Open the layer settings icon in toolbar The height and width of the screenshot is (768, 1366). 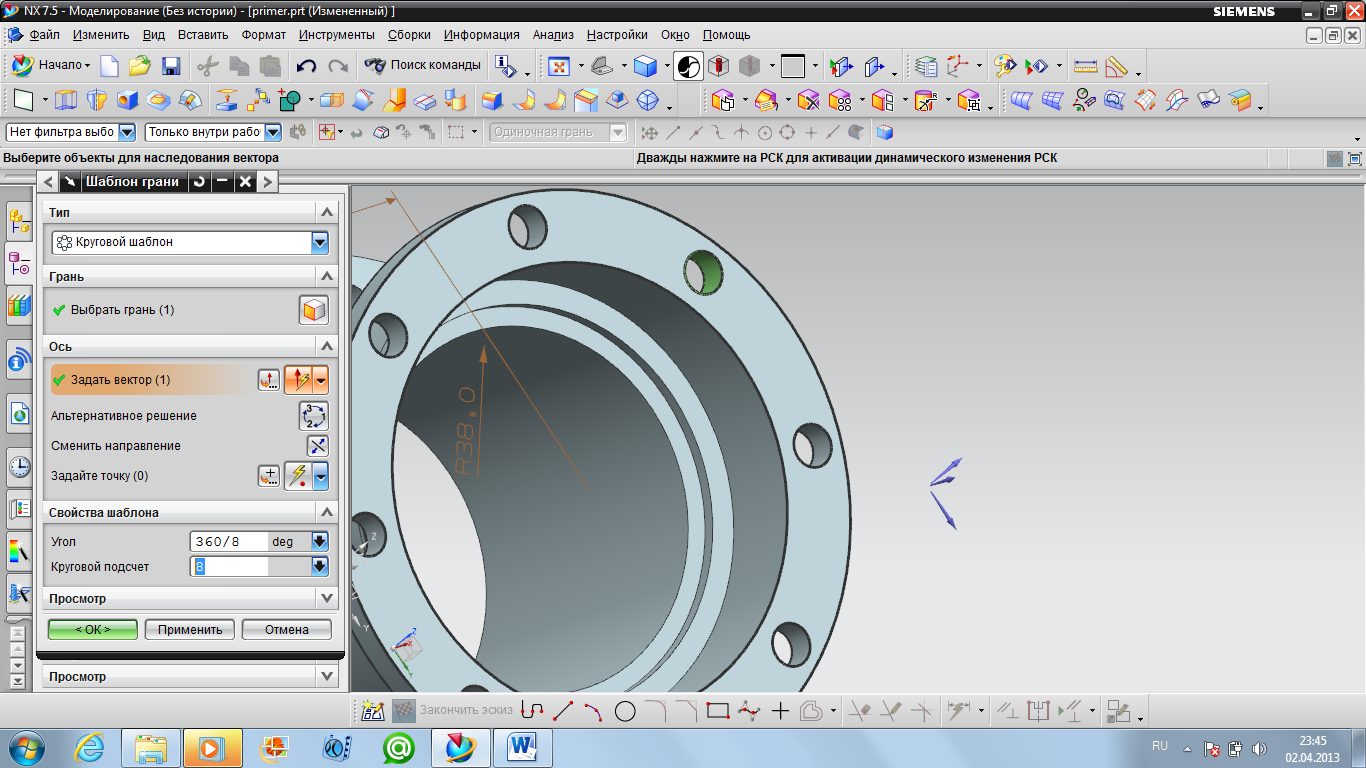tap(927, 66)
